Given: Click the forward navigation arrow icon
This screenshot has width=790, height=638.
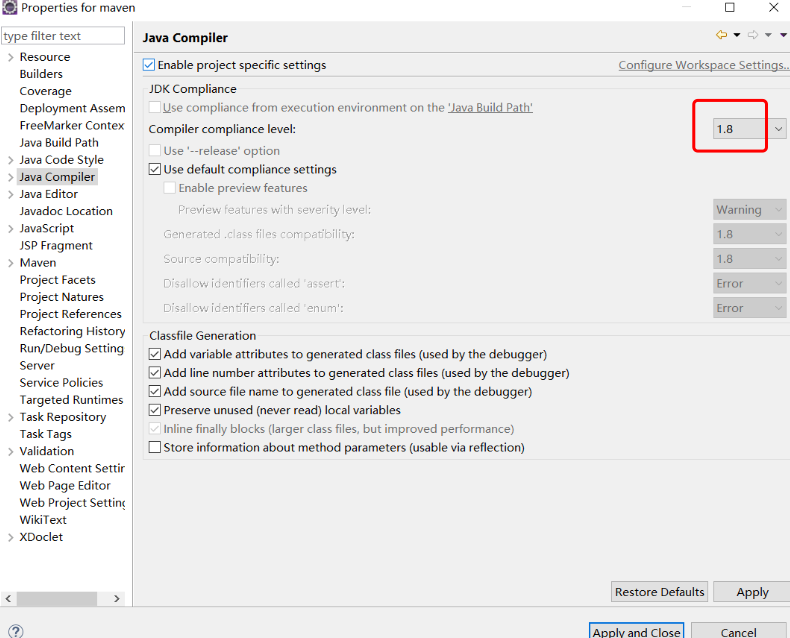Looking at the screenshot, I should tap(753, 35).
